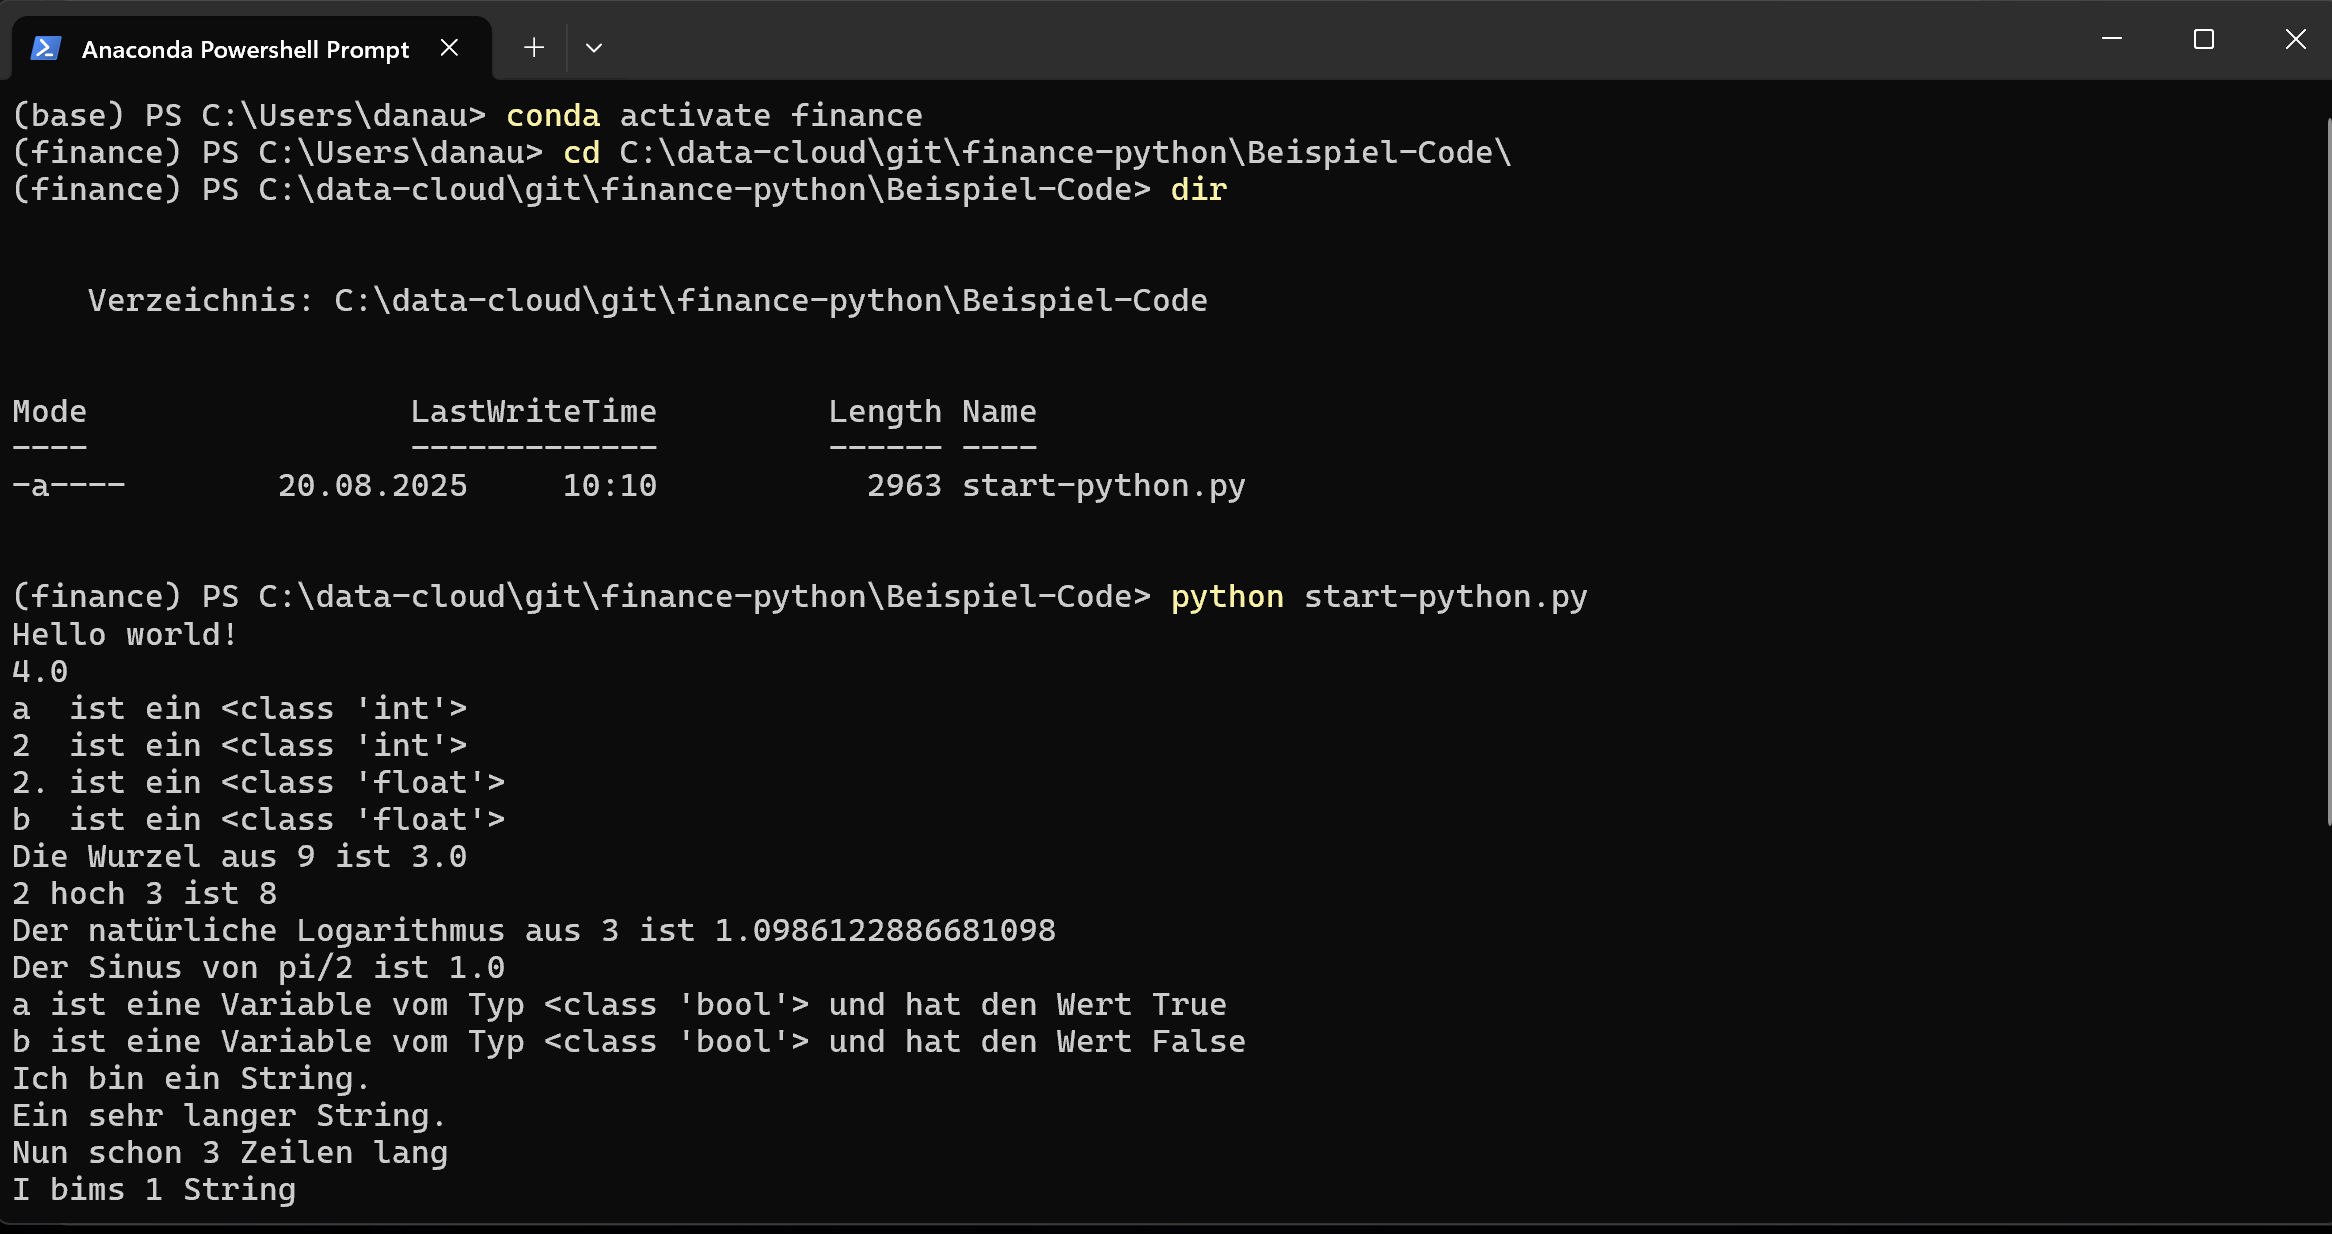Image resolution: width=2332 pixels, height=1234 pixels.
Task: Click the "Hello world!" output line
Action: pos(124,635)
